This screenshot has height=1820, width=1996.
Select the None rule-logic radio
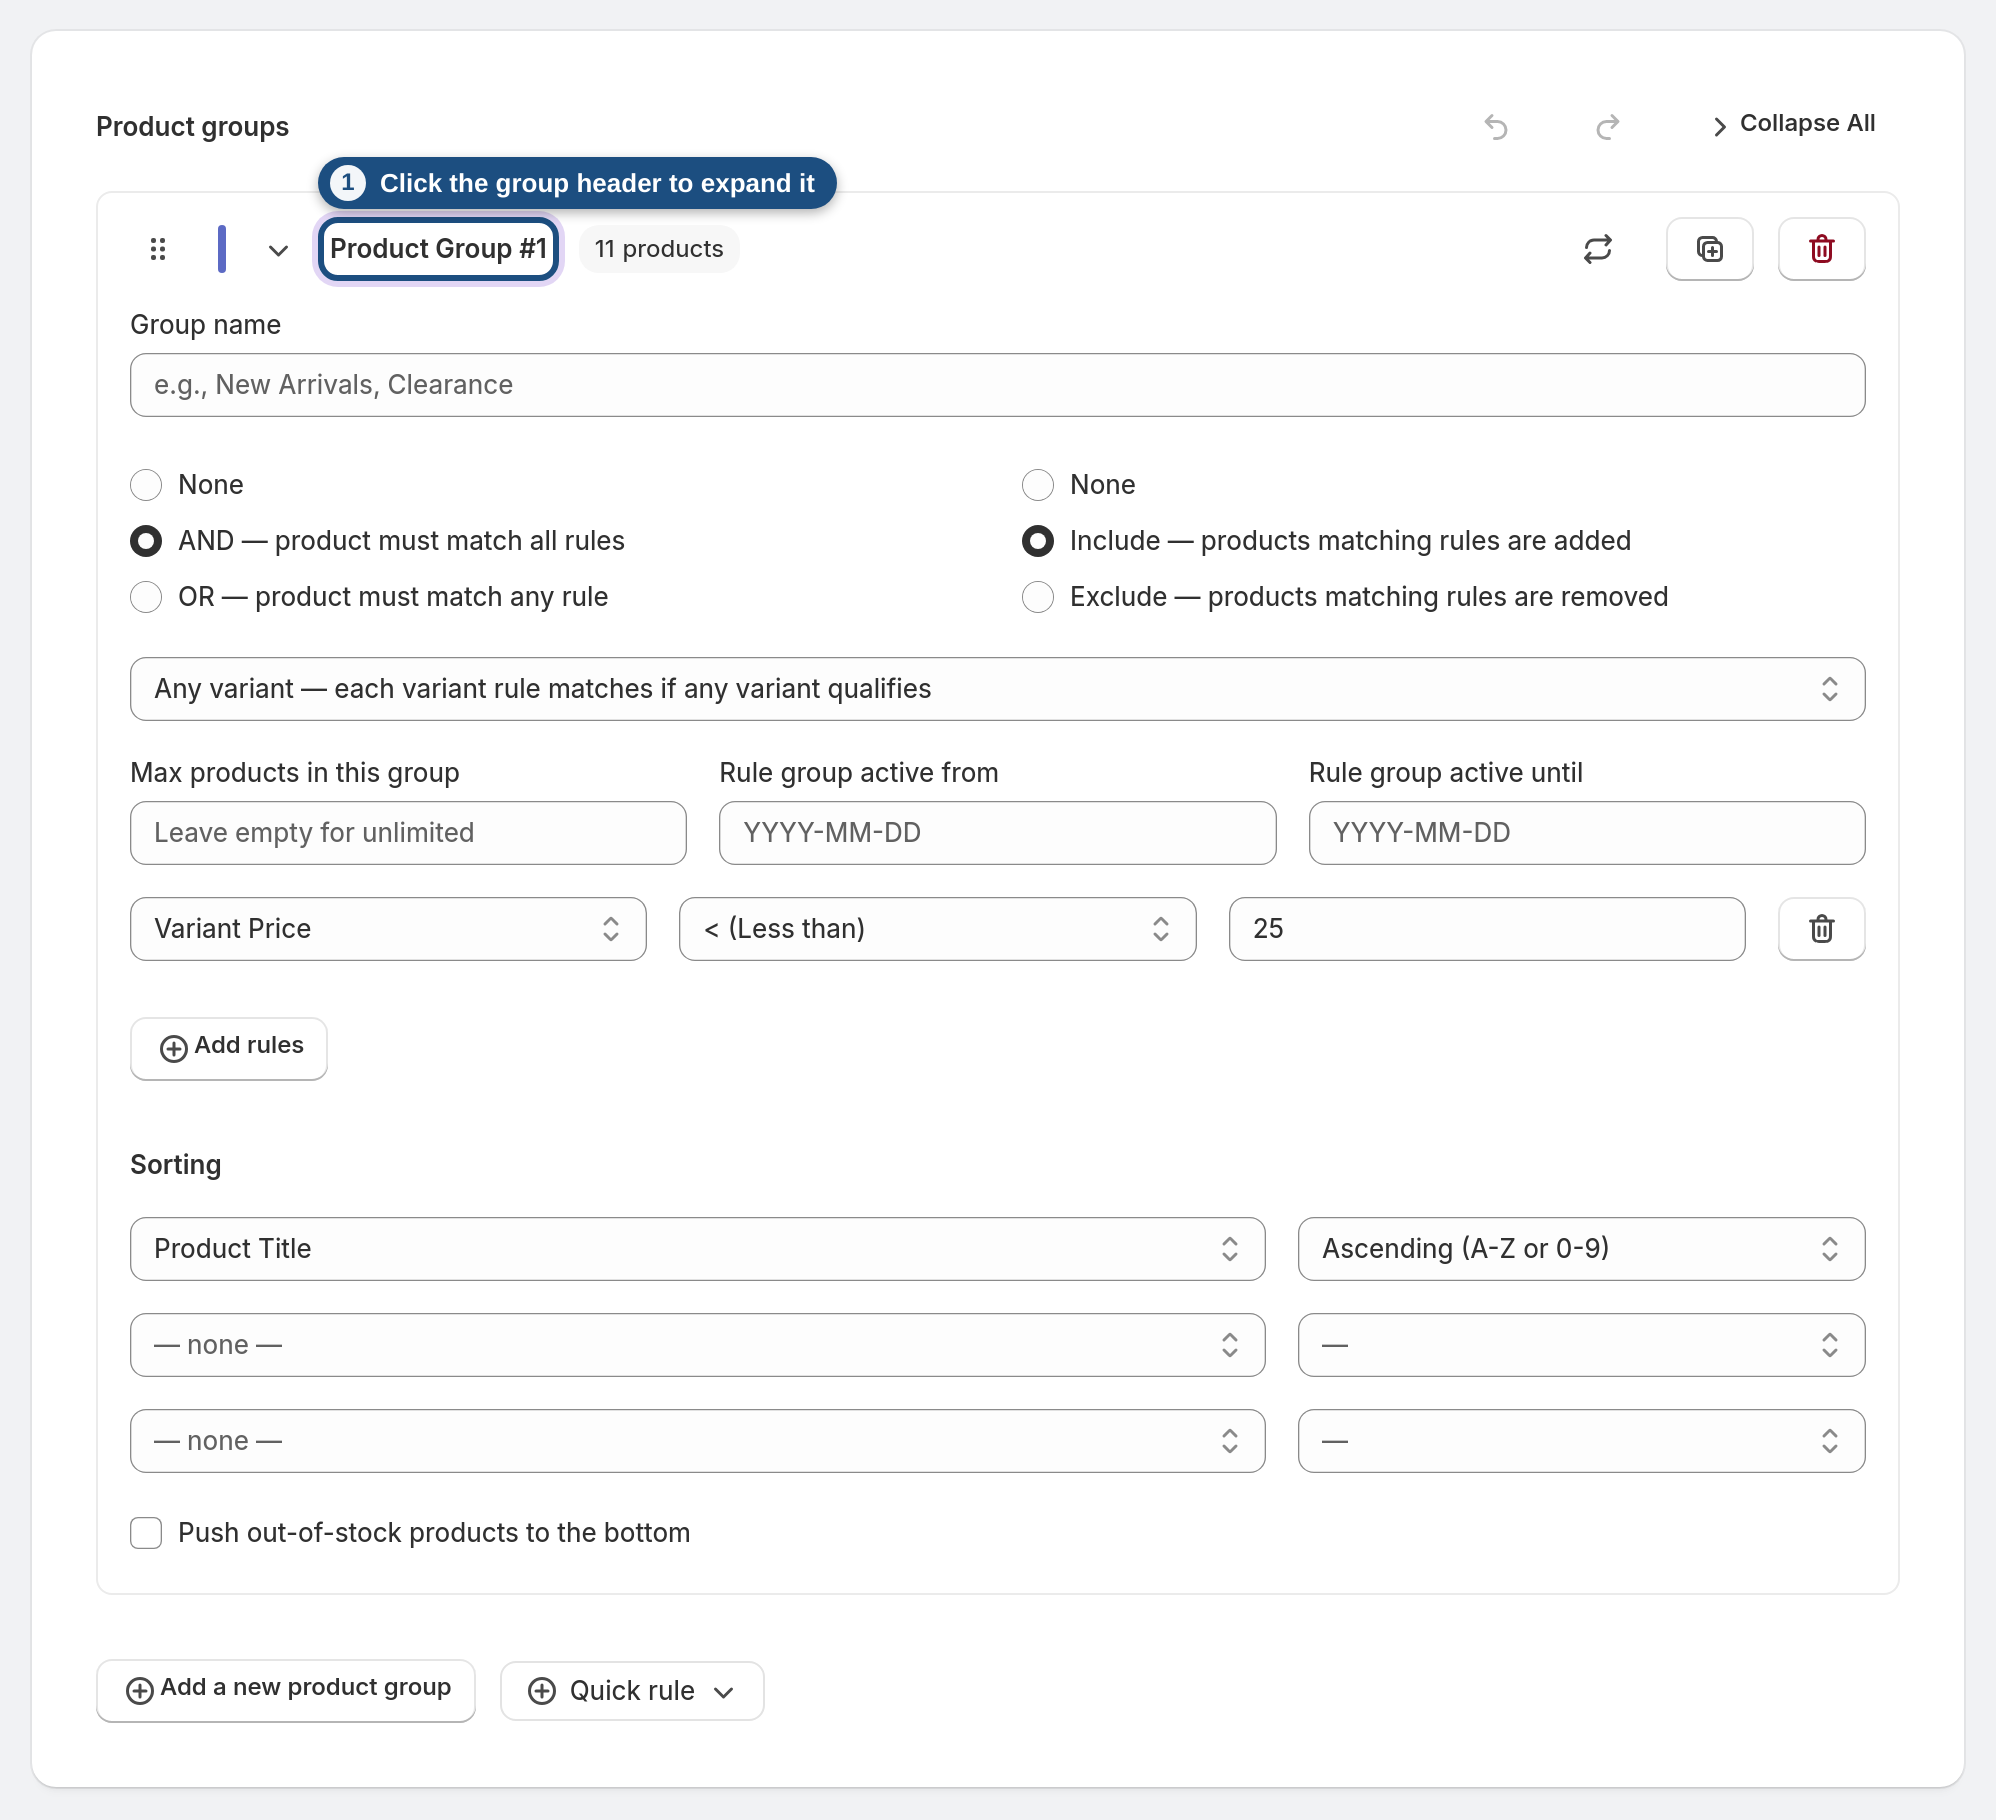coord(146,485)
